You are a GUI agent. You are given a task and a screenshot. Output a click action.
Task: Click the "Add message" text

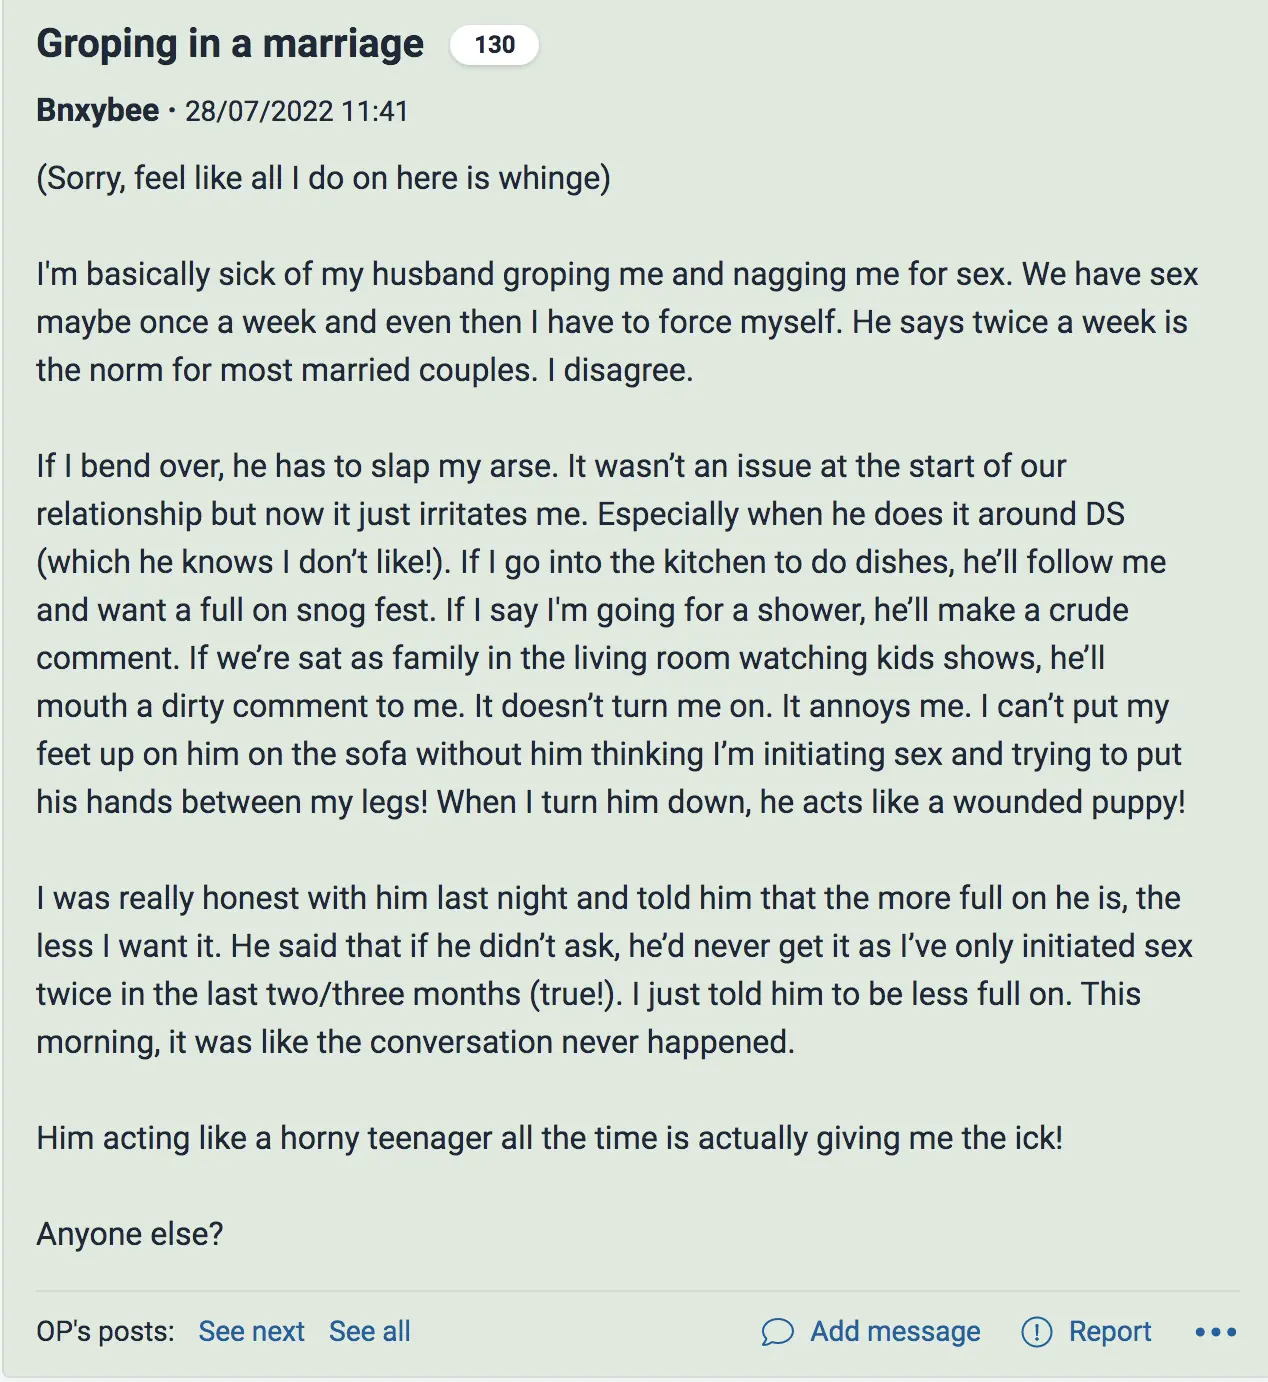pyautogui.click(x=895, y=1332)
